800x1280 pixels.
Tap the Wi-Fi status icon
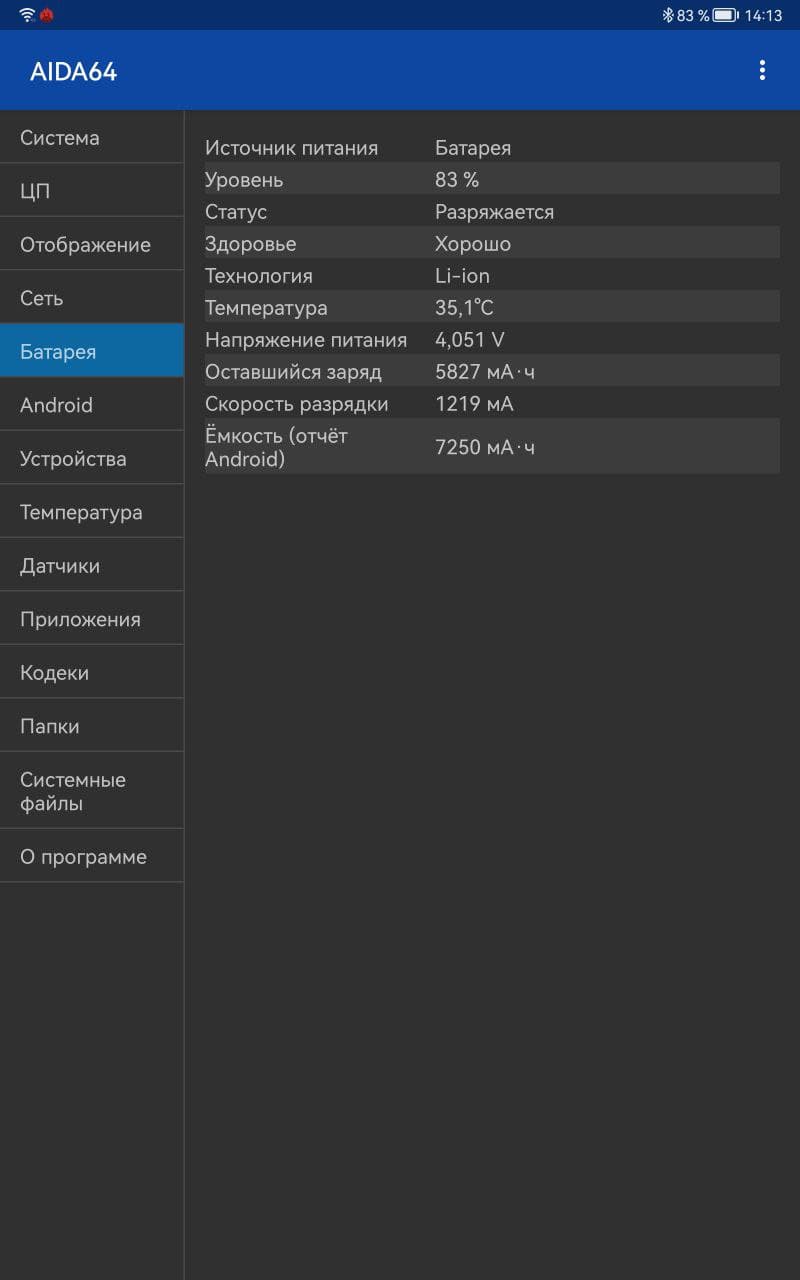coord(27,15)
